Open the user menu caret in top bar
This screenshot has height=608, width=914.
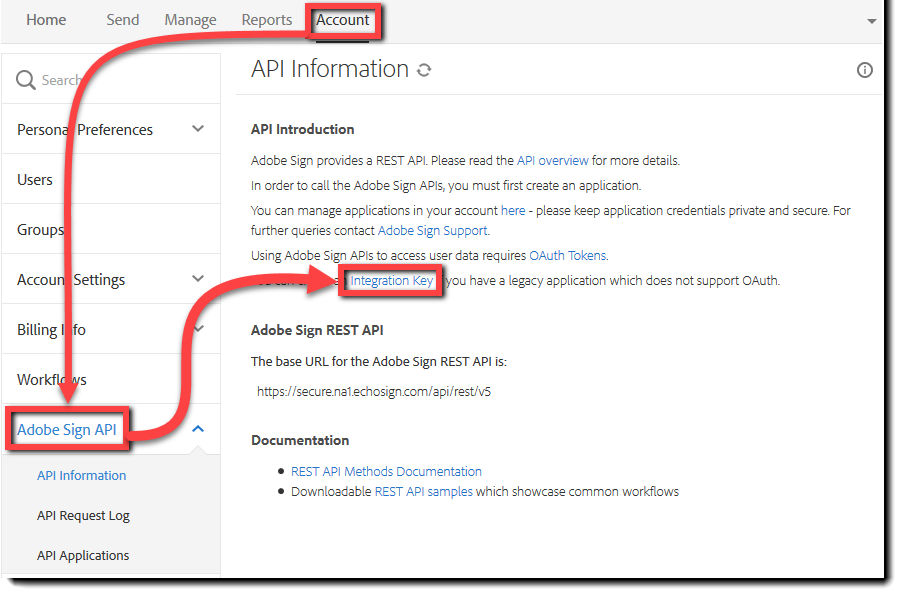point(871,21)
